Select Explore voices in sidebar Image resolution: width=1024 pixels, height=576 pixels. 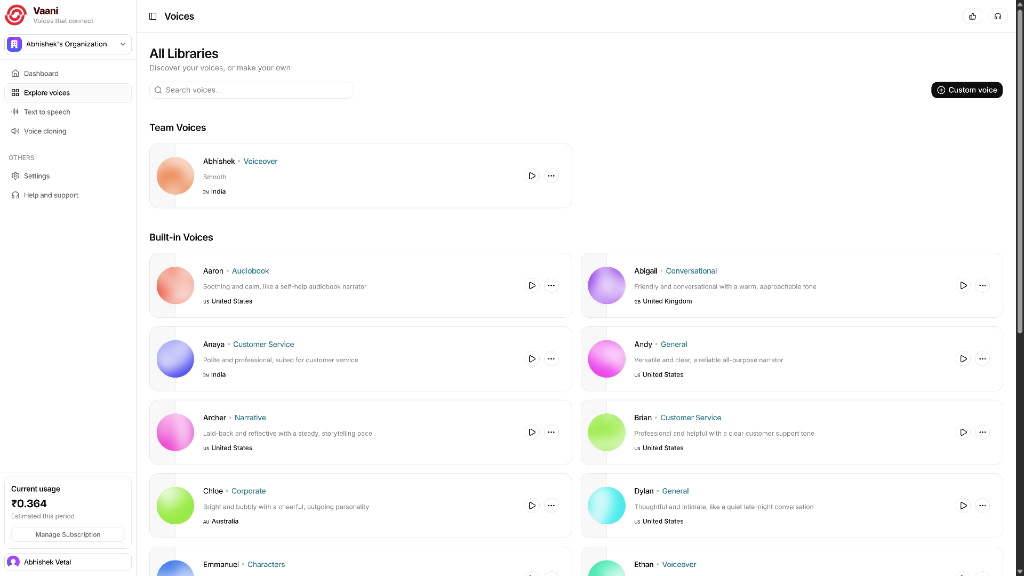68,93
